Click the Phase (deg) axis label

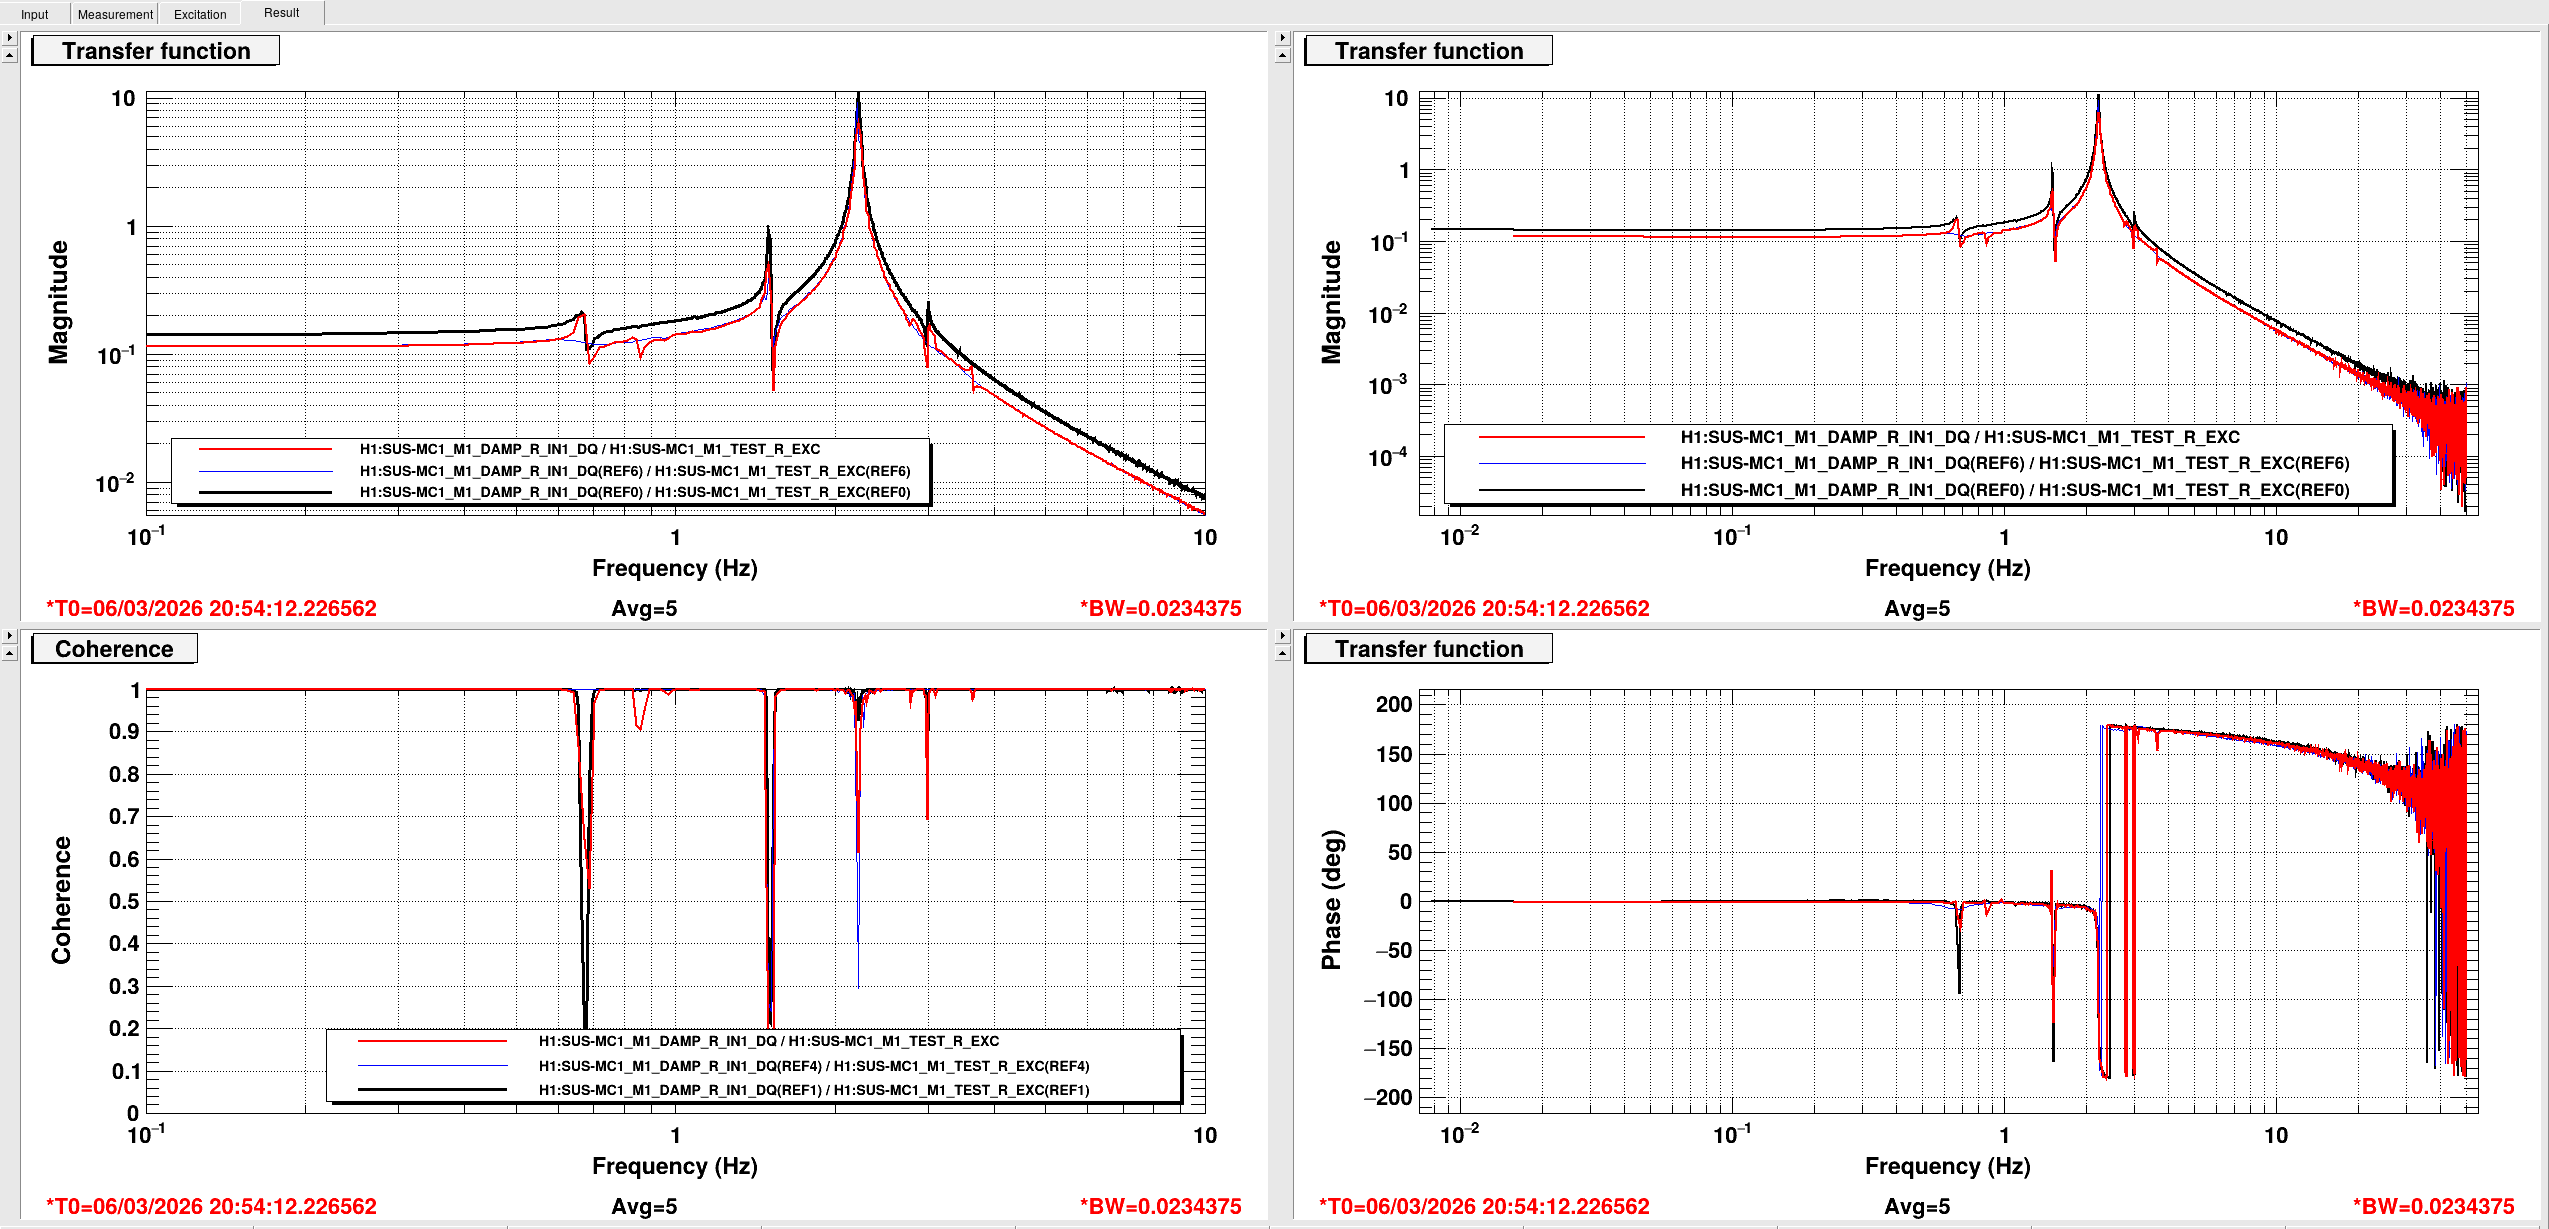(x=1331, y=900)
